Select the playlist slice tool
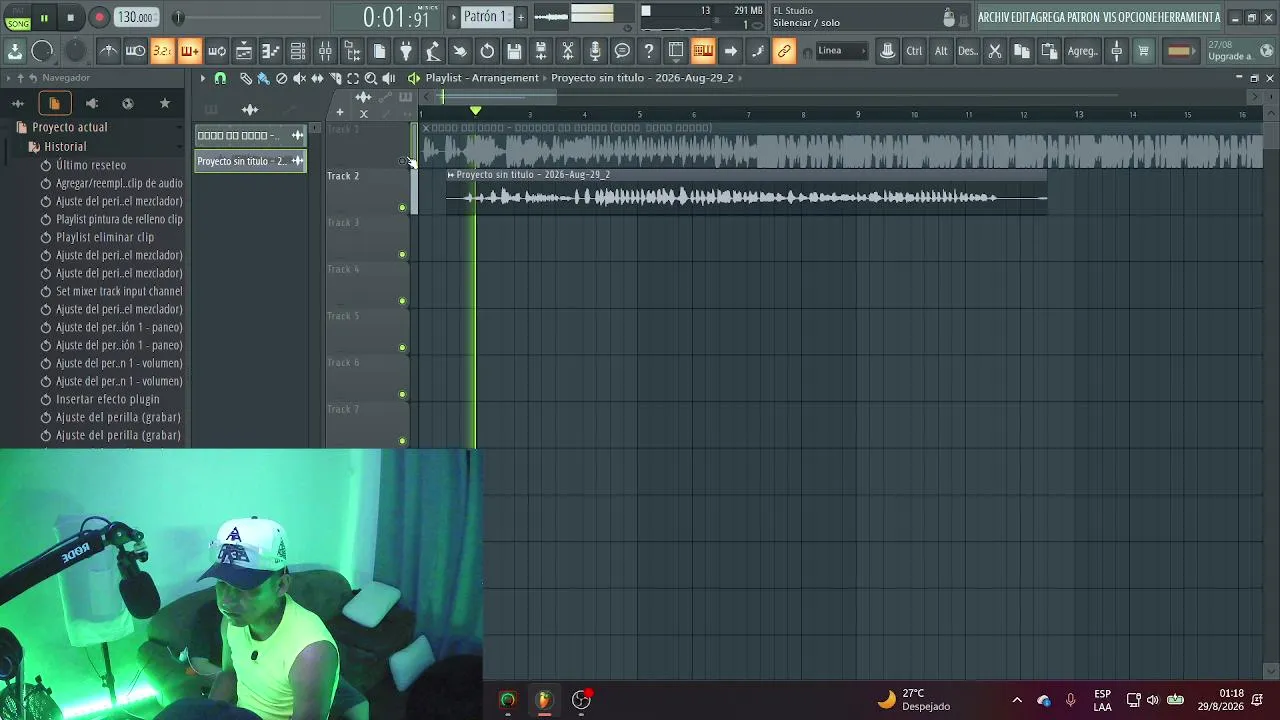 pyautogui.click(x=335, y=78)
